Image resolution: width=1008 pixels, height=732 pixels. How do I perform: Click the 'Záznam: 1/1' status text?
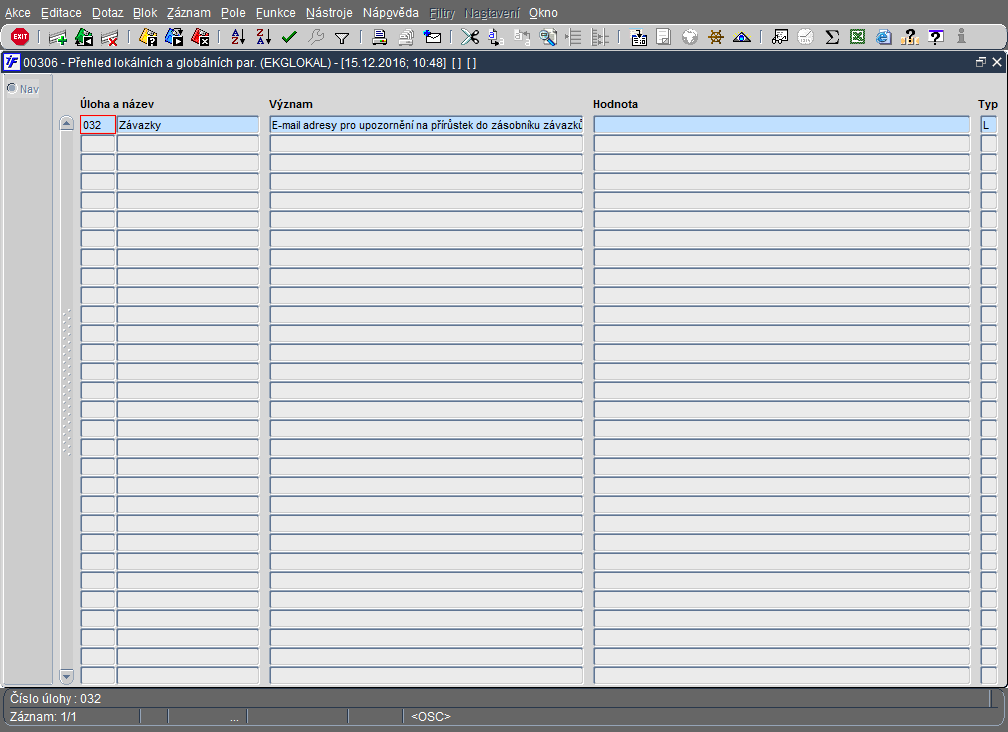(43, 717)
